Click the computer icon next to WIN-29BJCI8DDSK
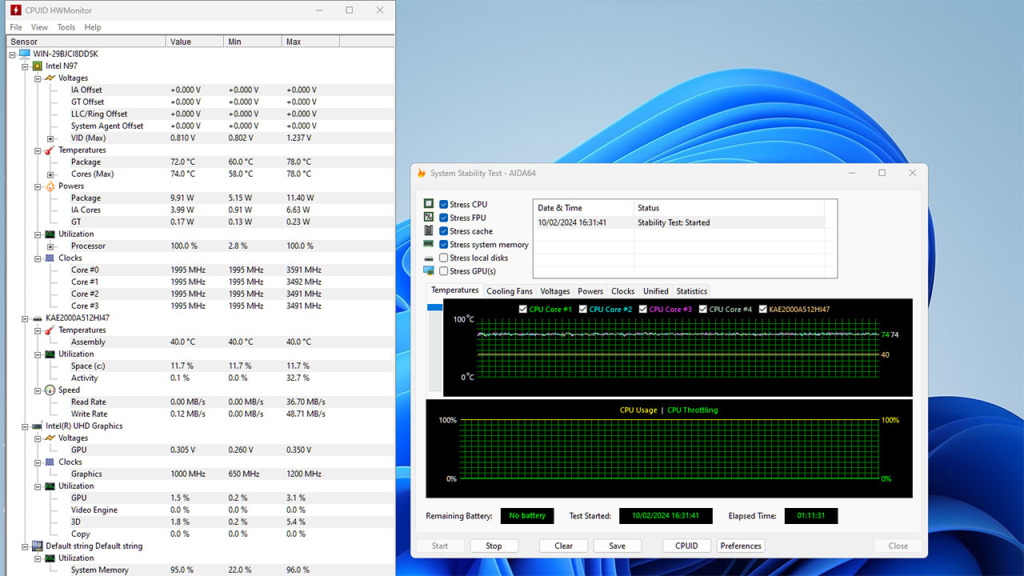1024x576 pixels. coord(25,54)
